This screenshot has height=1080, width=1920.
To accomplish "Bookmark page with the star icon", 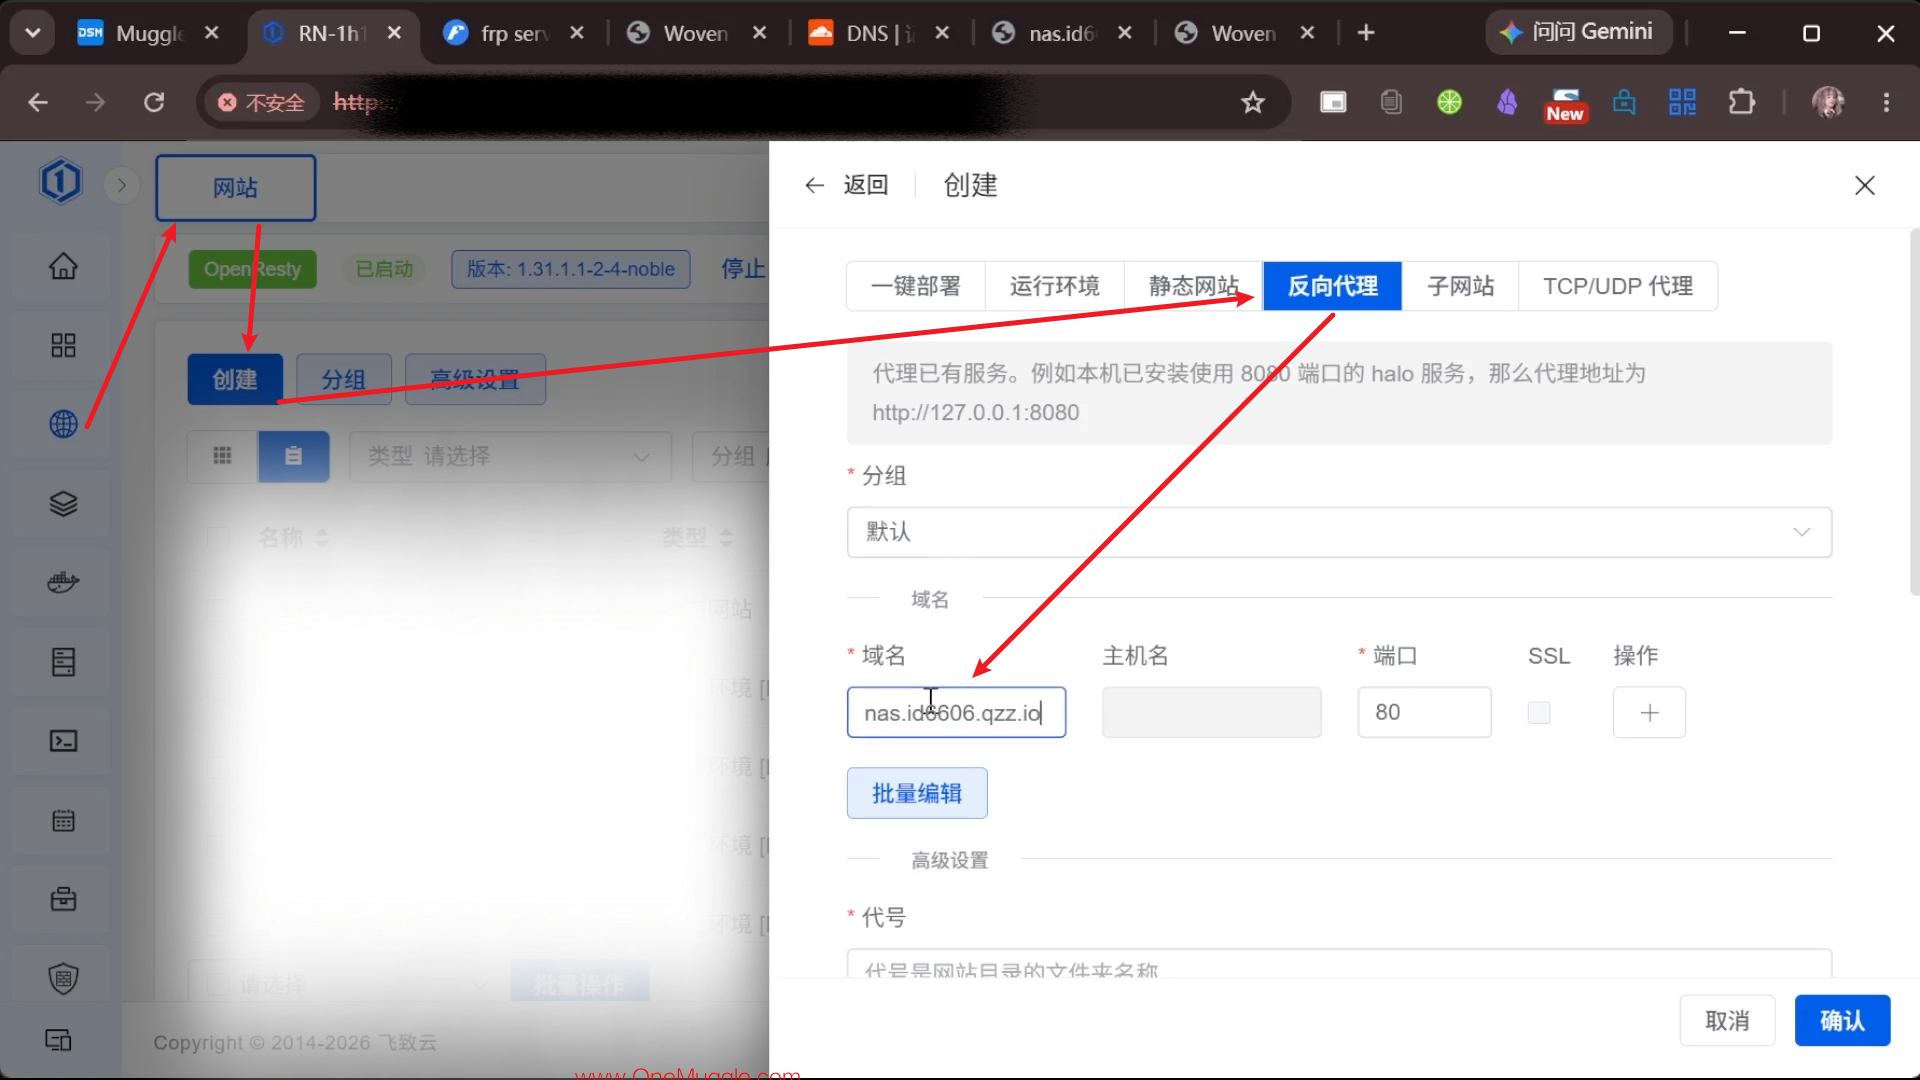I will click(x=1253, y=102).
